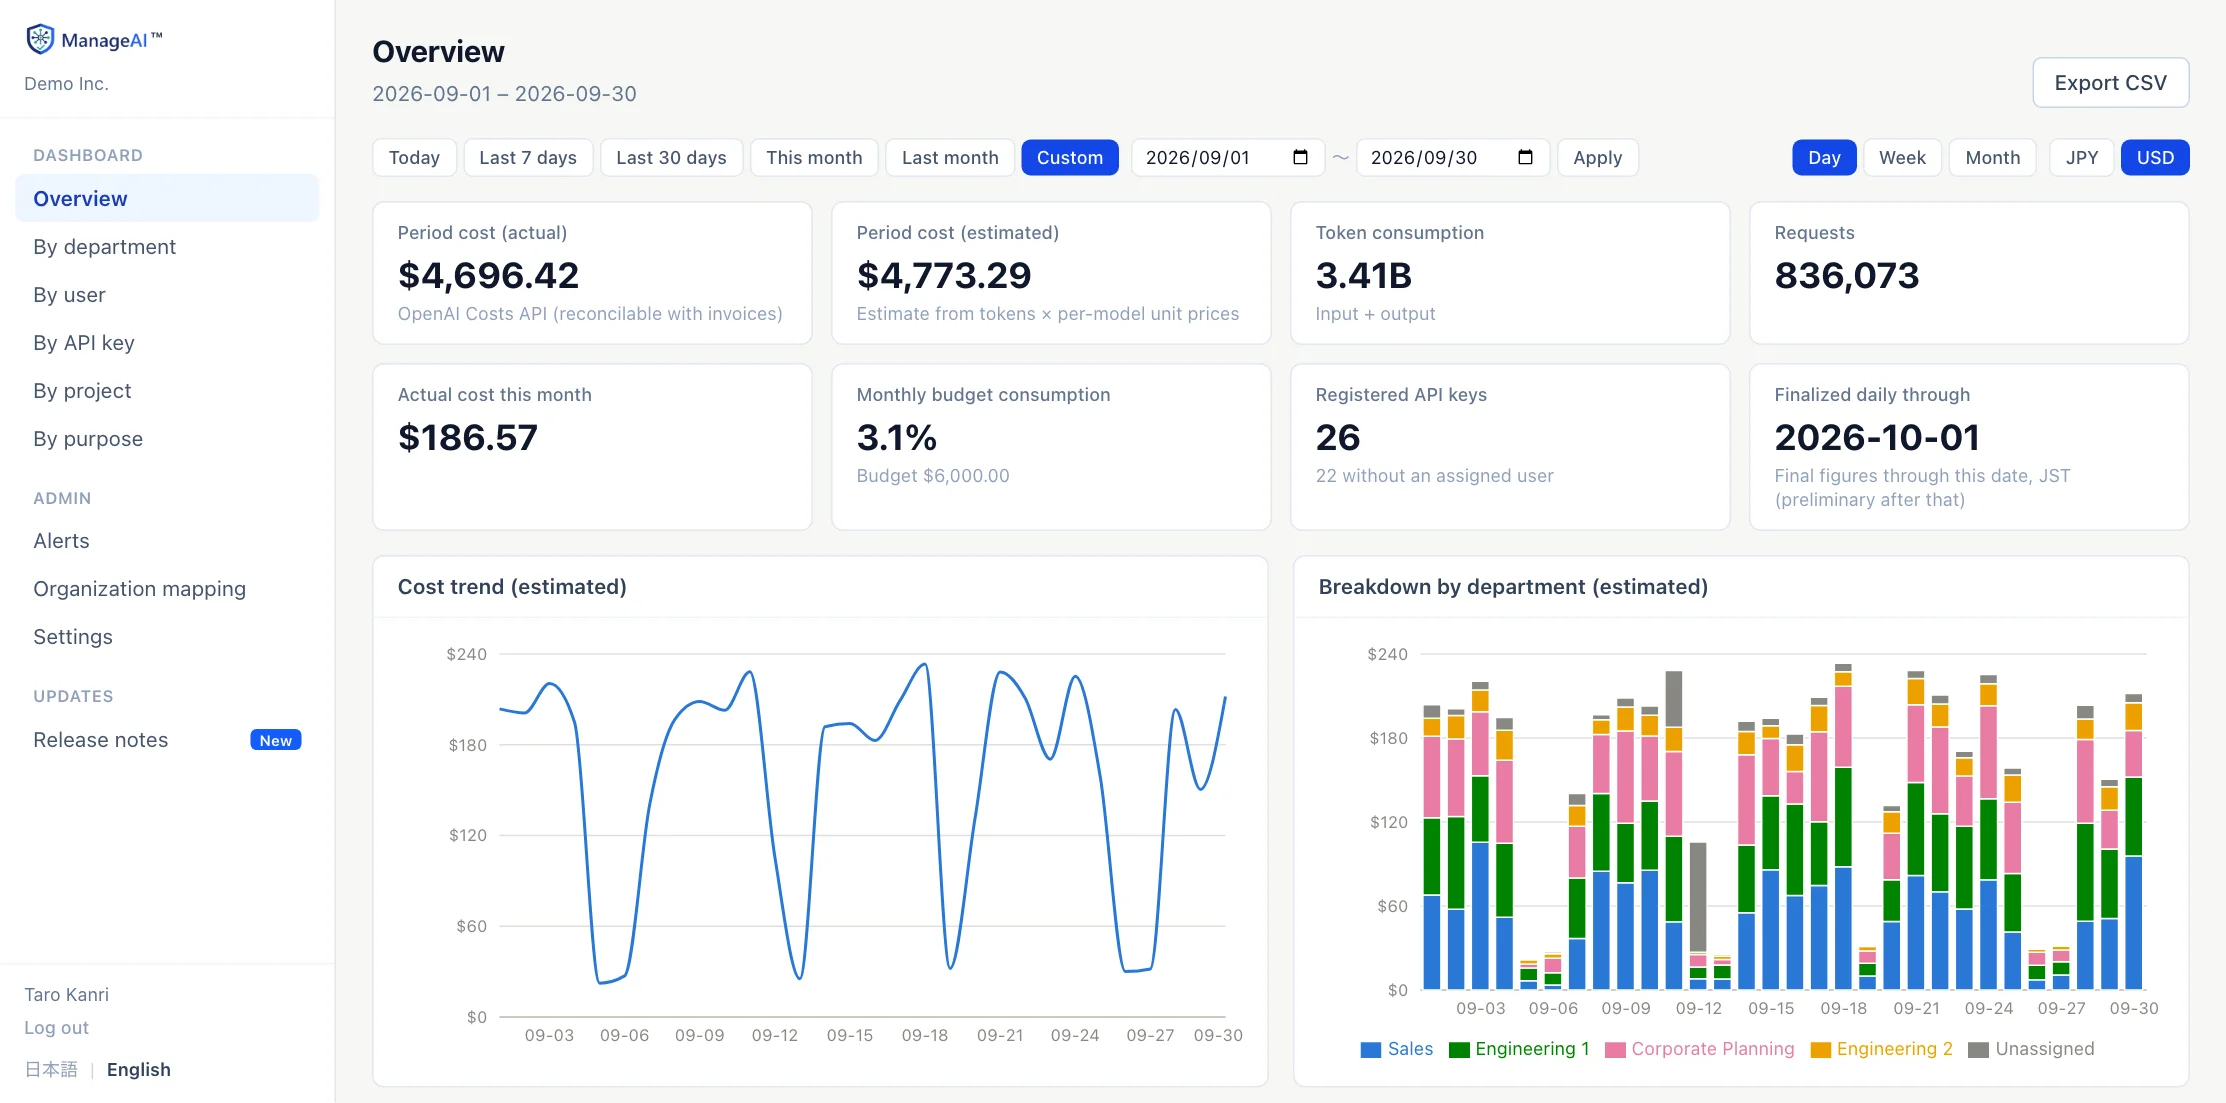Switch granularity to Week

click(1902, 157)
